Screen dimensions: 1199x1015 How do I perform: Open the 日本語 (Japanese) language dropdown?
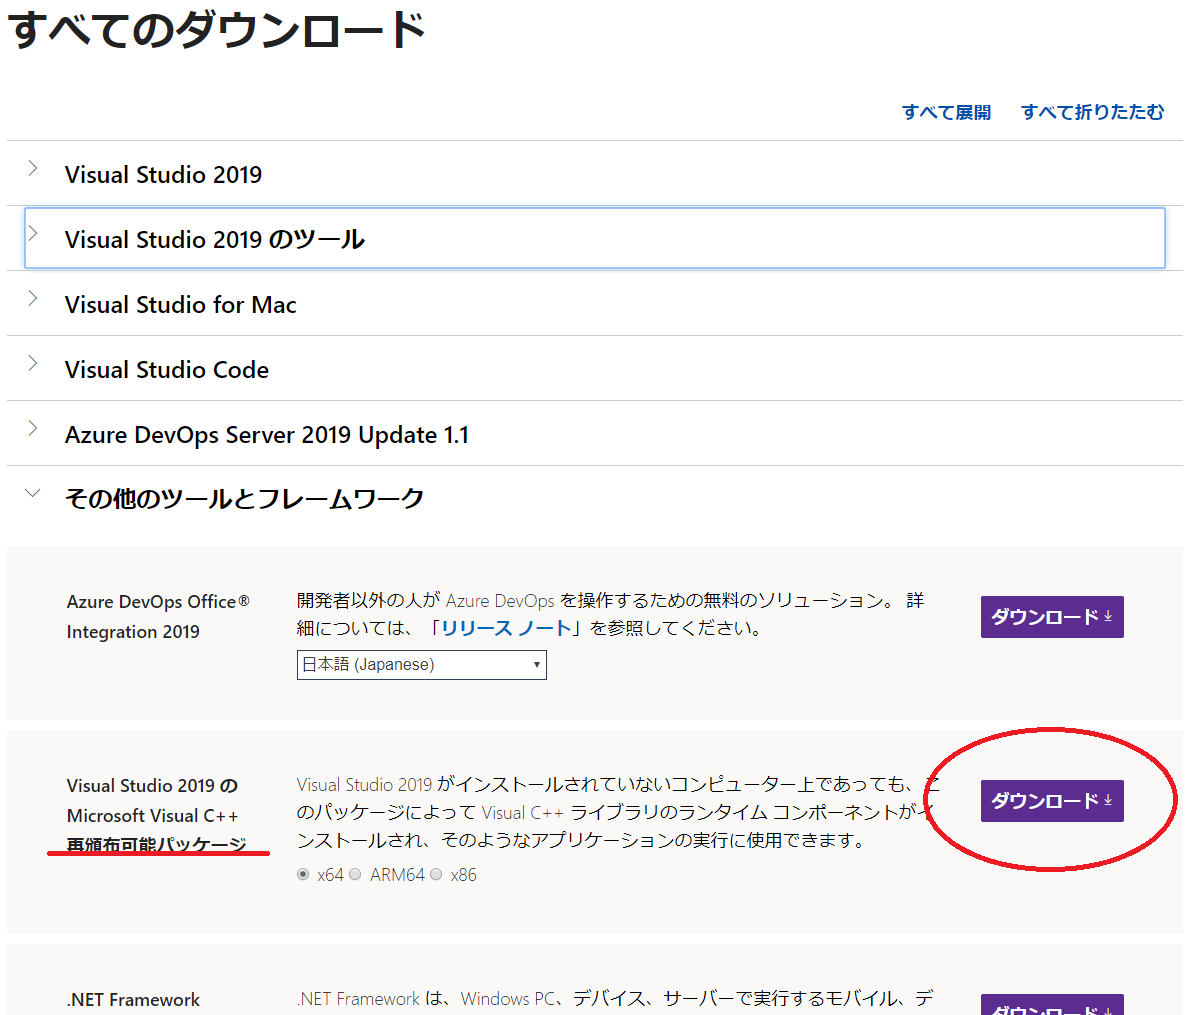[421, 665]
